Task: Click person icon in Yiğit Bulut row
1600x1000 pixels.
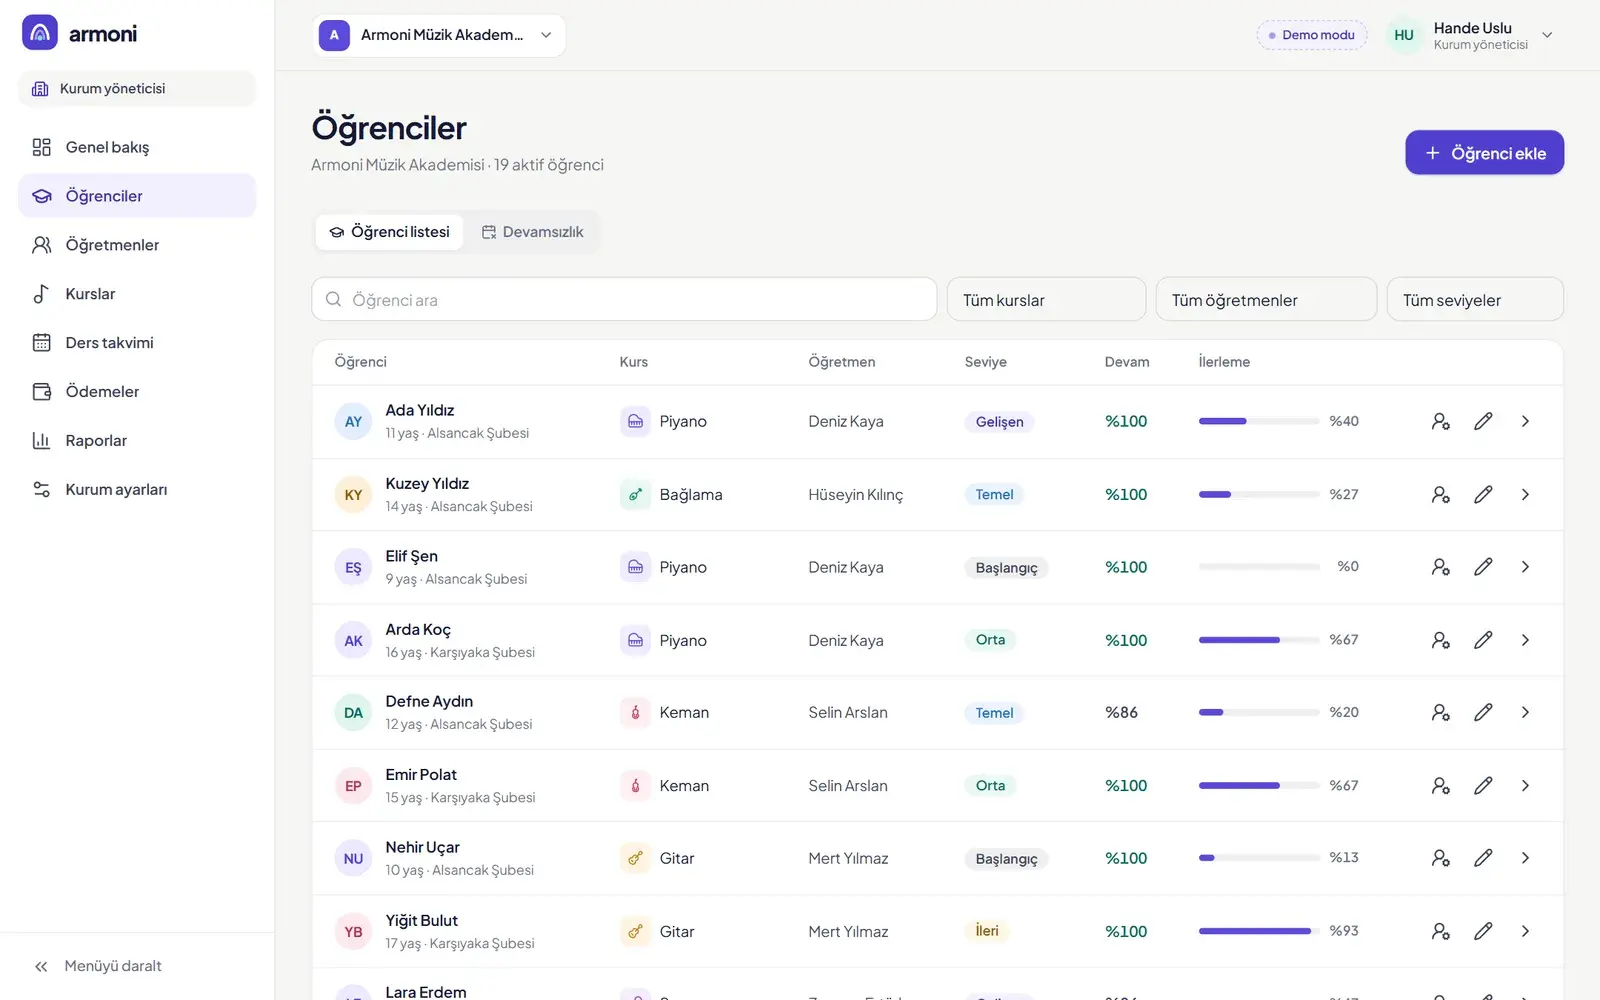Action: (x=1440, y=931)
